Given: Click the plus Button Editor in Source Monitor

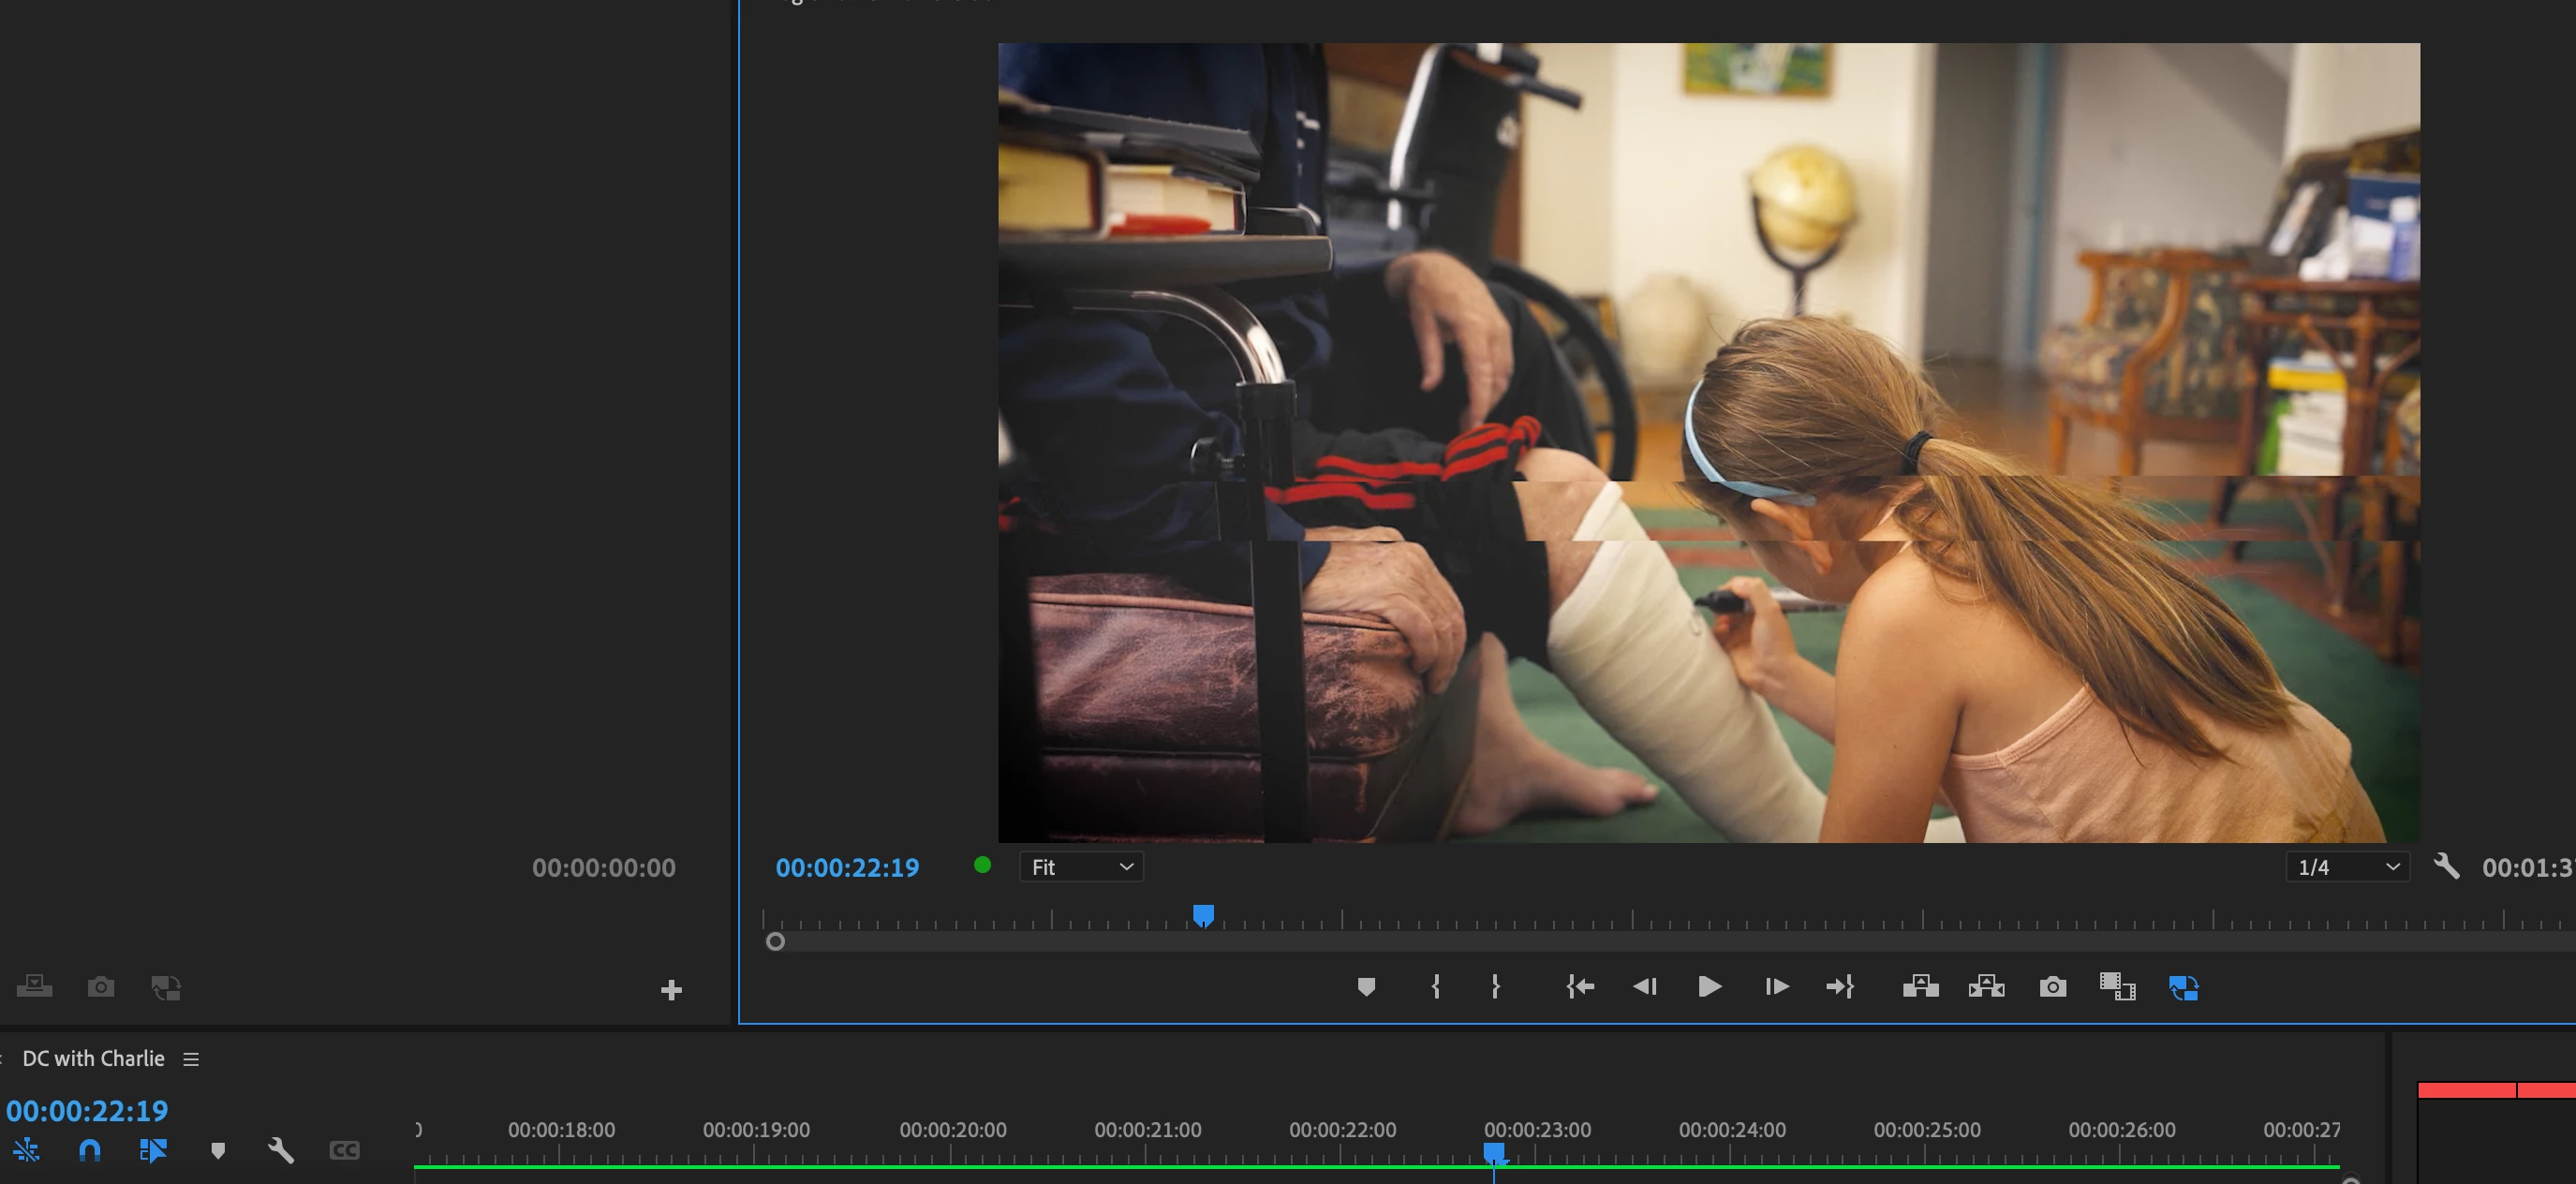Looking at the screenshot, I should (671, 990).
